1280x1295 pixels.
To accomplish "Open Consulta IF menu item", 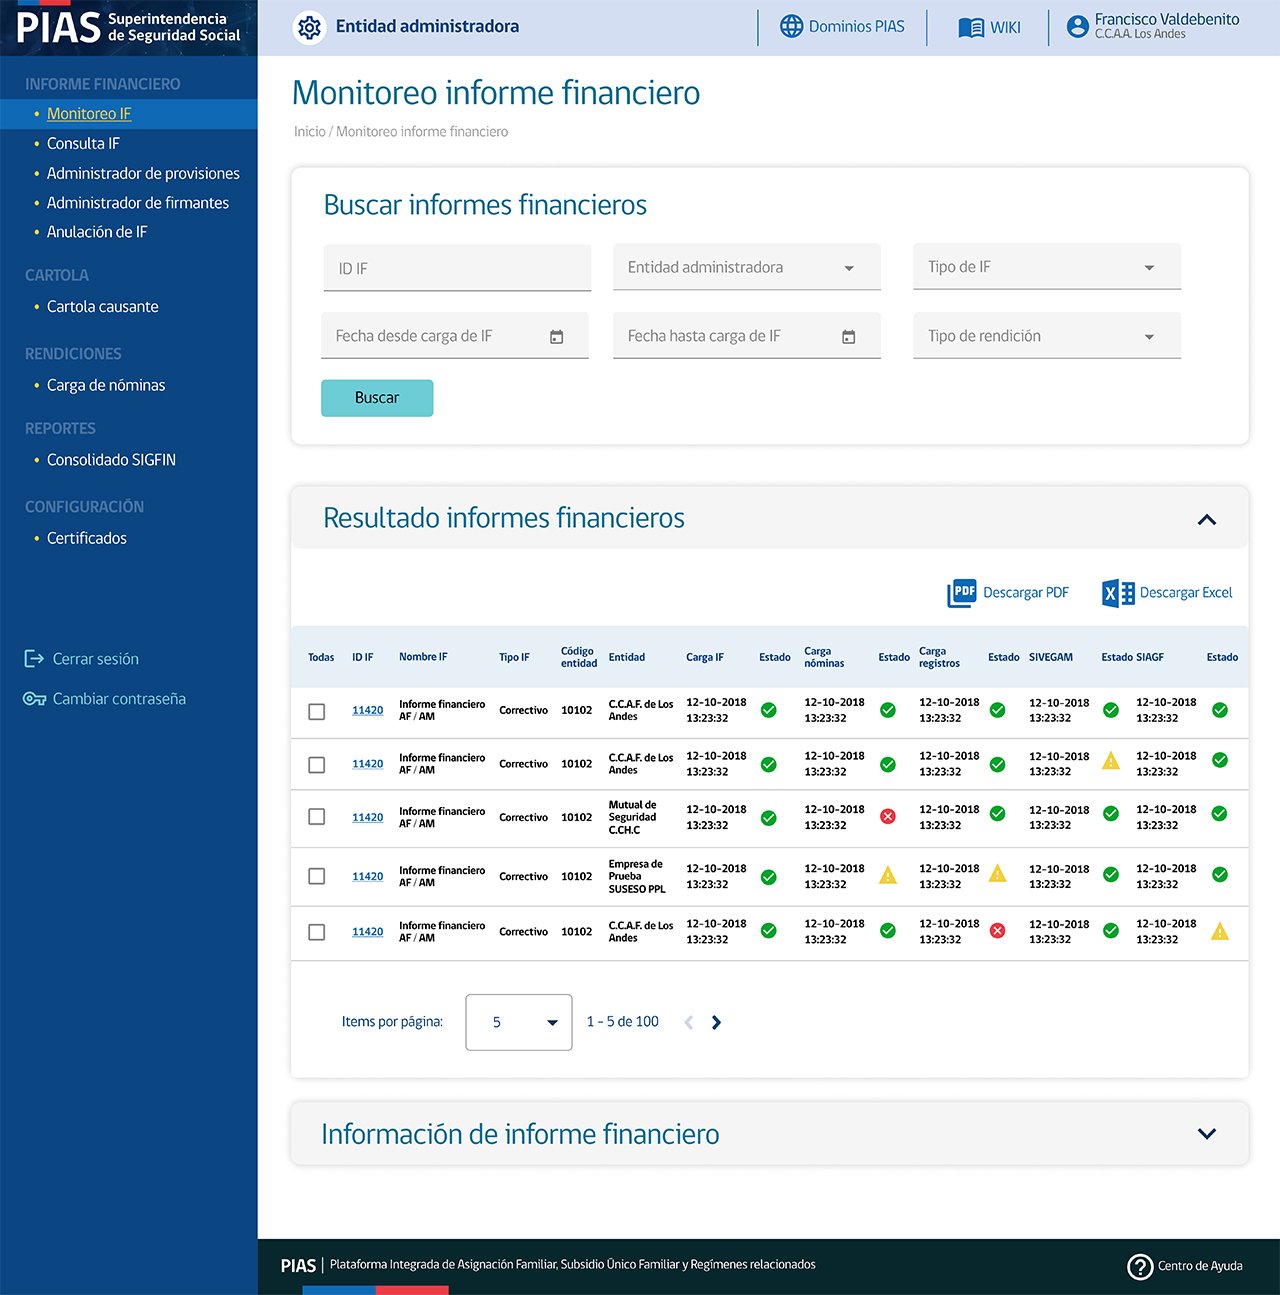I will click(83, 144).
